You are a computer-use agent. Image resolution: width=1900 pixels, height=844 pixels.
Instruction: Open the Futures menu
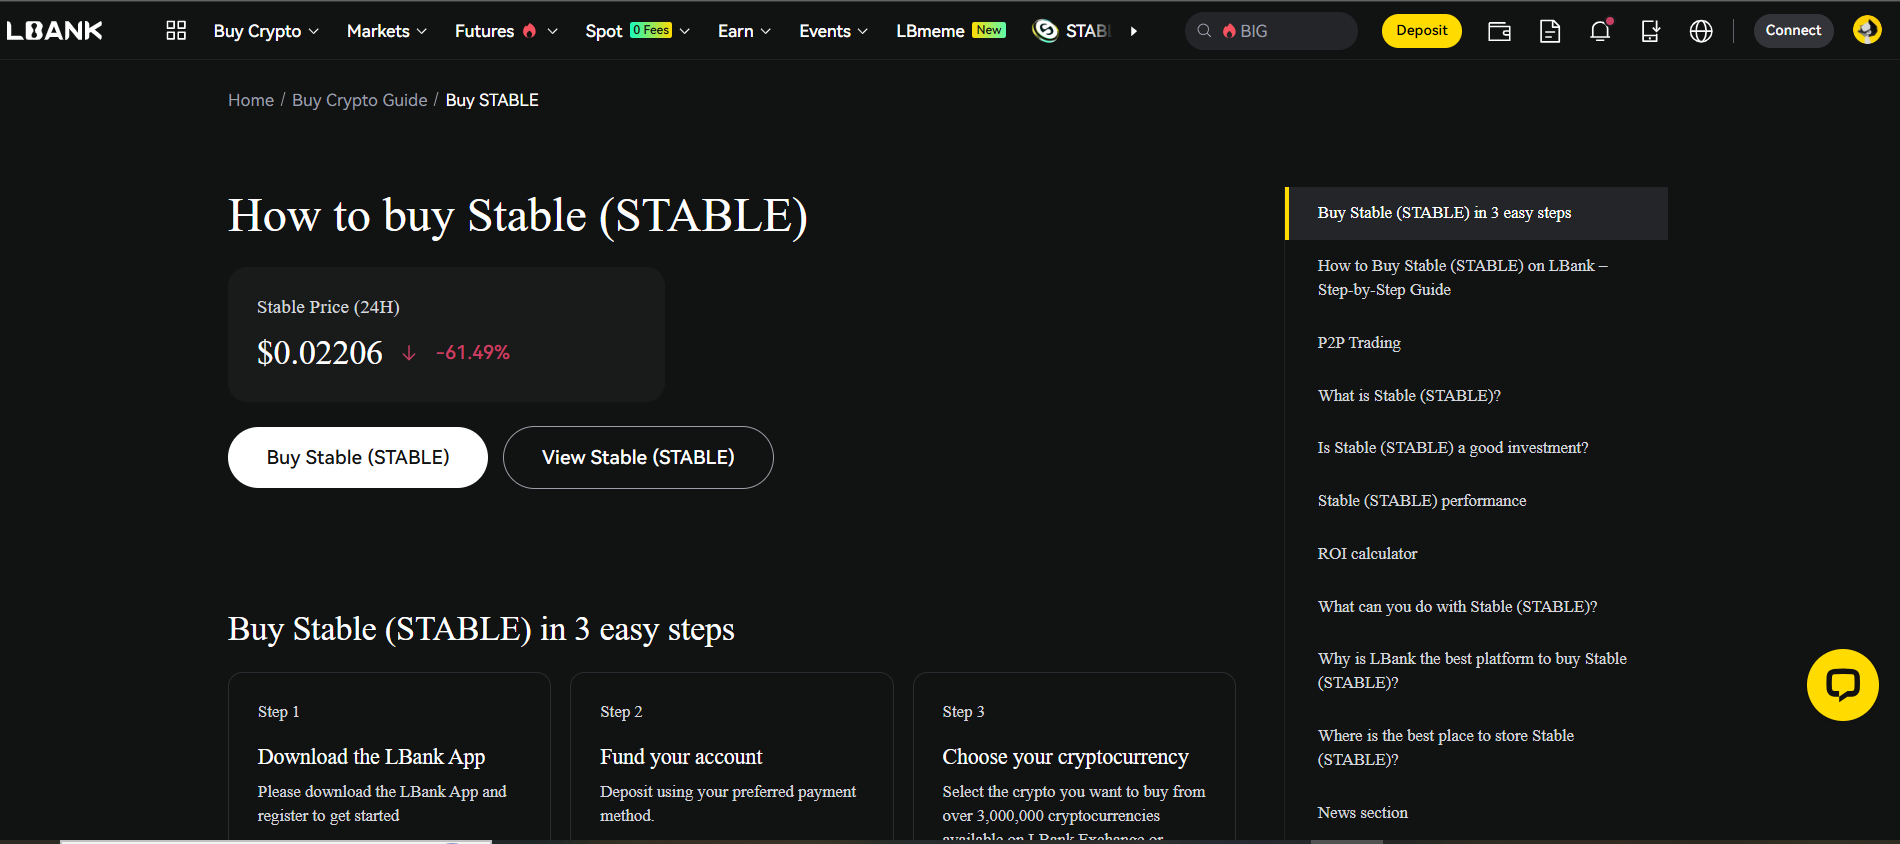pyautogui.click(x=506, y=31)
